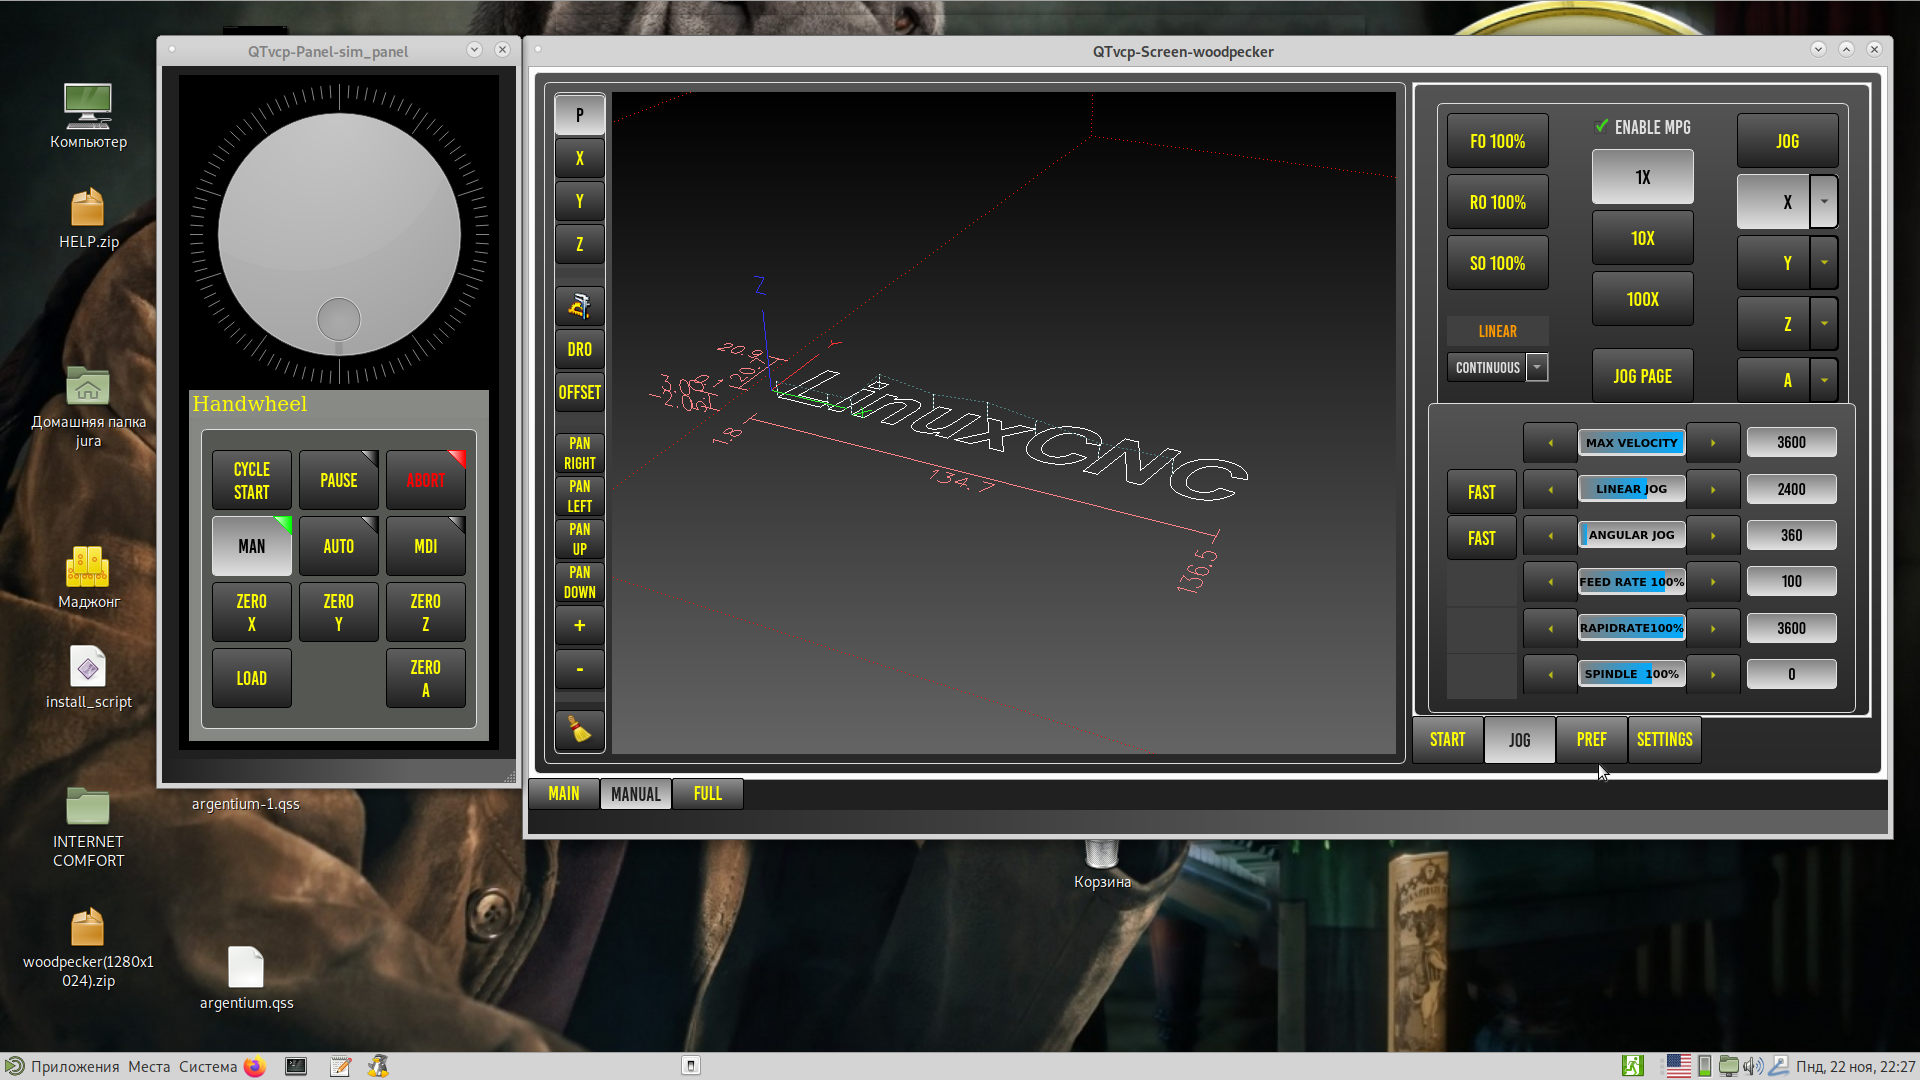
Task: Click the CYCLE START button
Action: (x=251, y=480)
